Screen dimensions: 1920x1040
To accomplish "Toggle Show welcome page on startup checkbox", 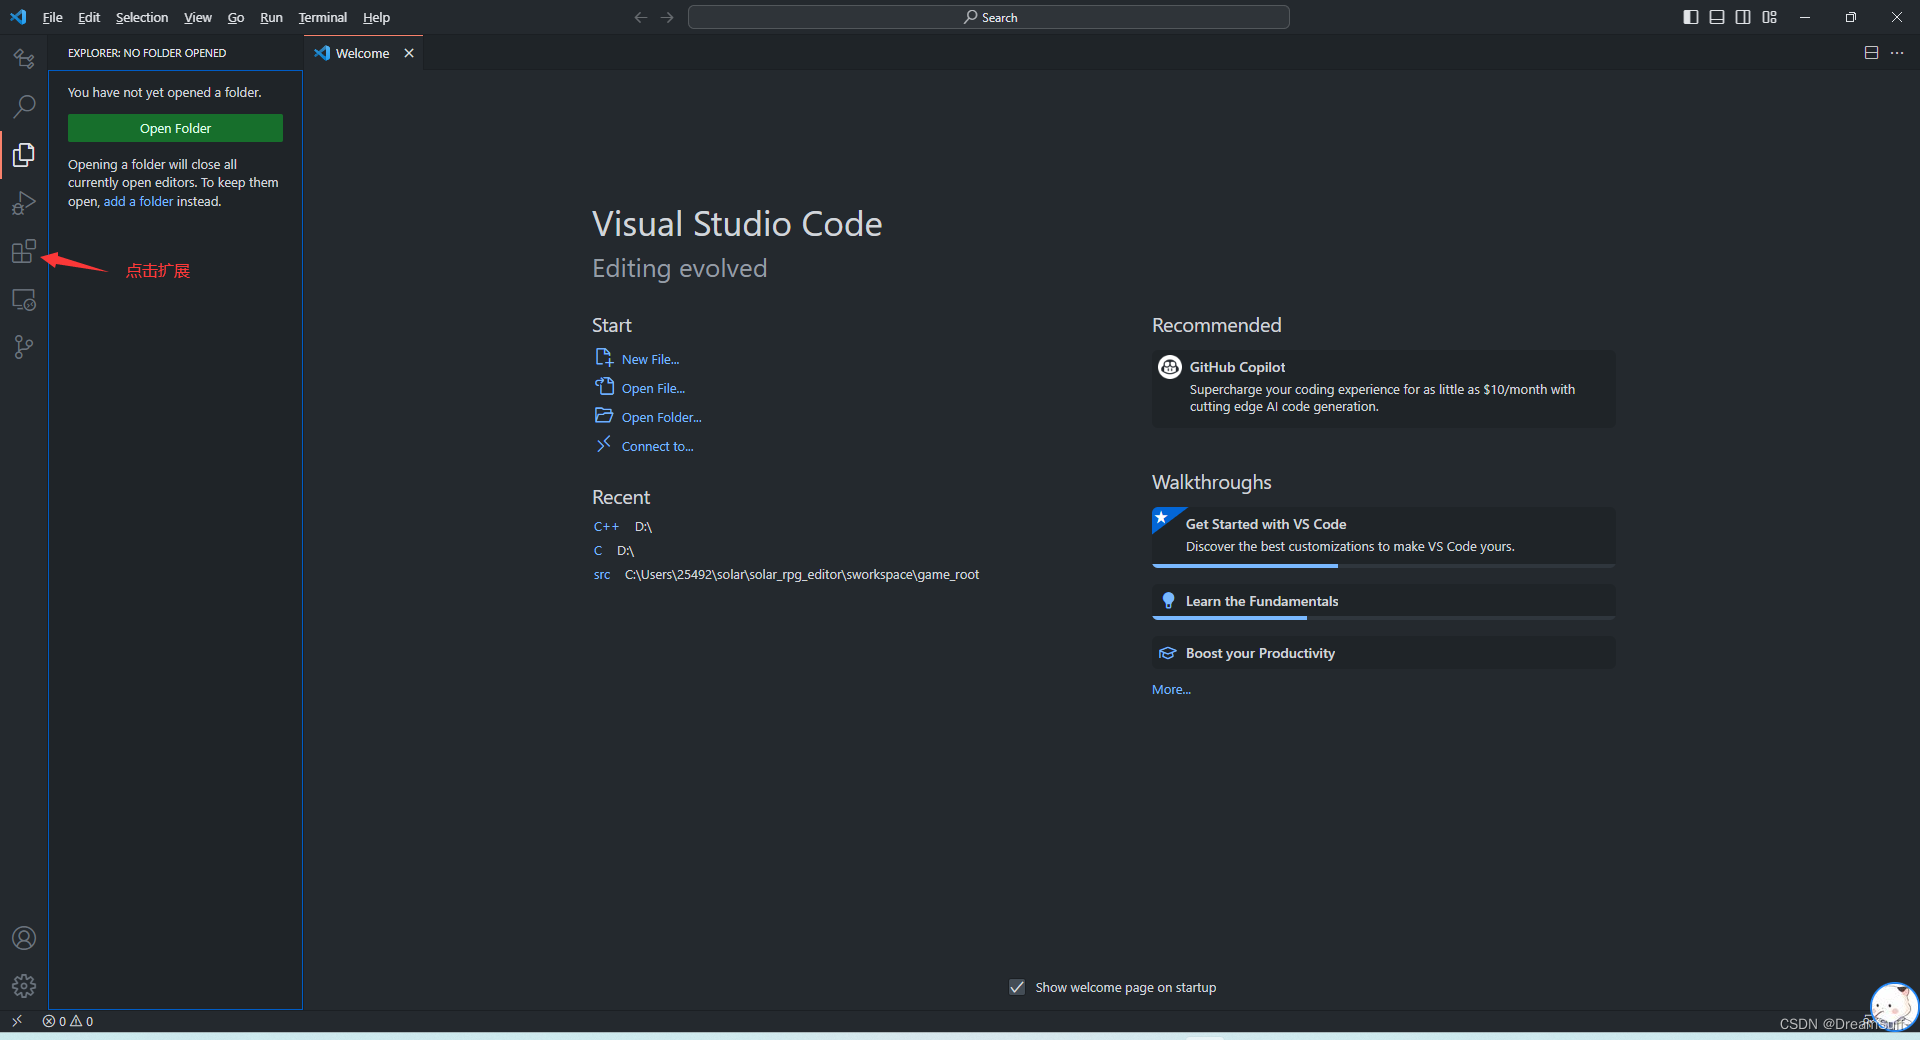I will click(x=1017, y=987).
